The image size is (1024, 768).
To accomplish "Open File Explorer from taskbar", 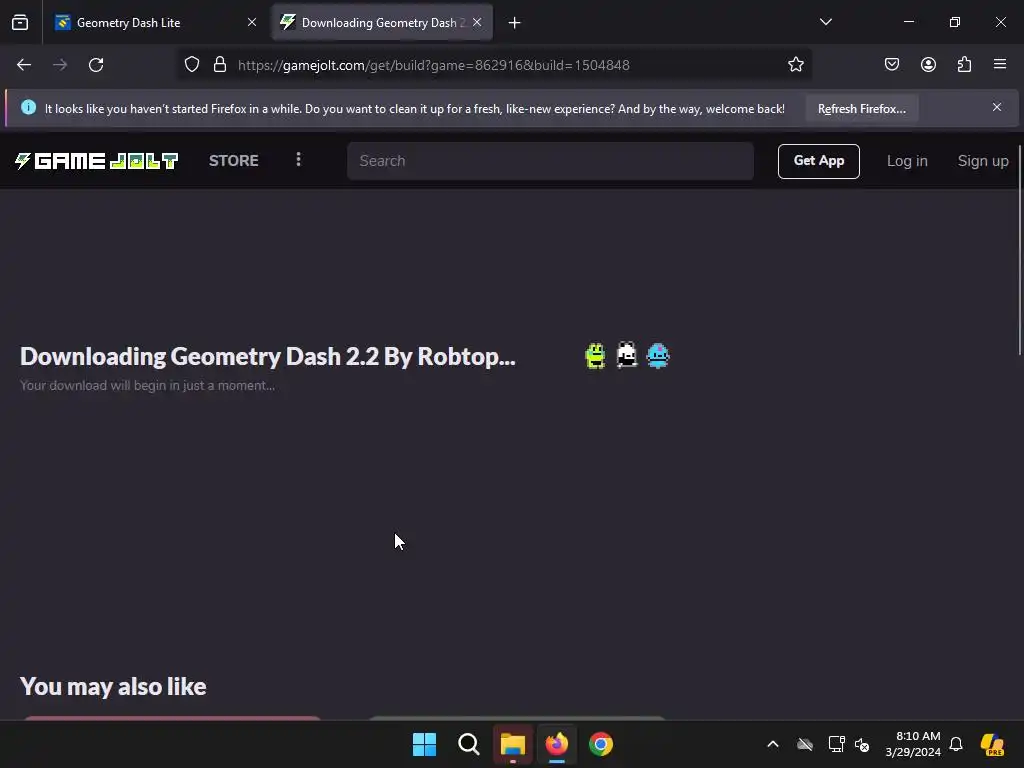I will [x=513, y=744].
